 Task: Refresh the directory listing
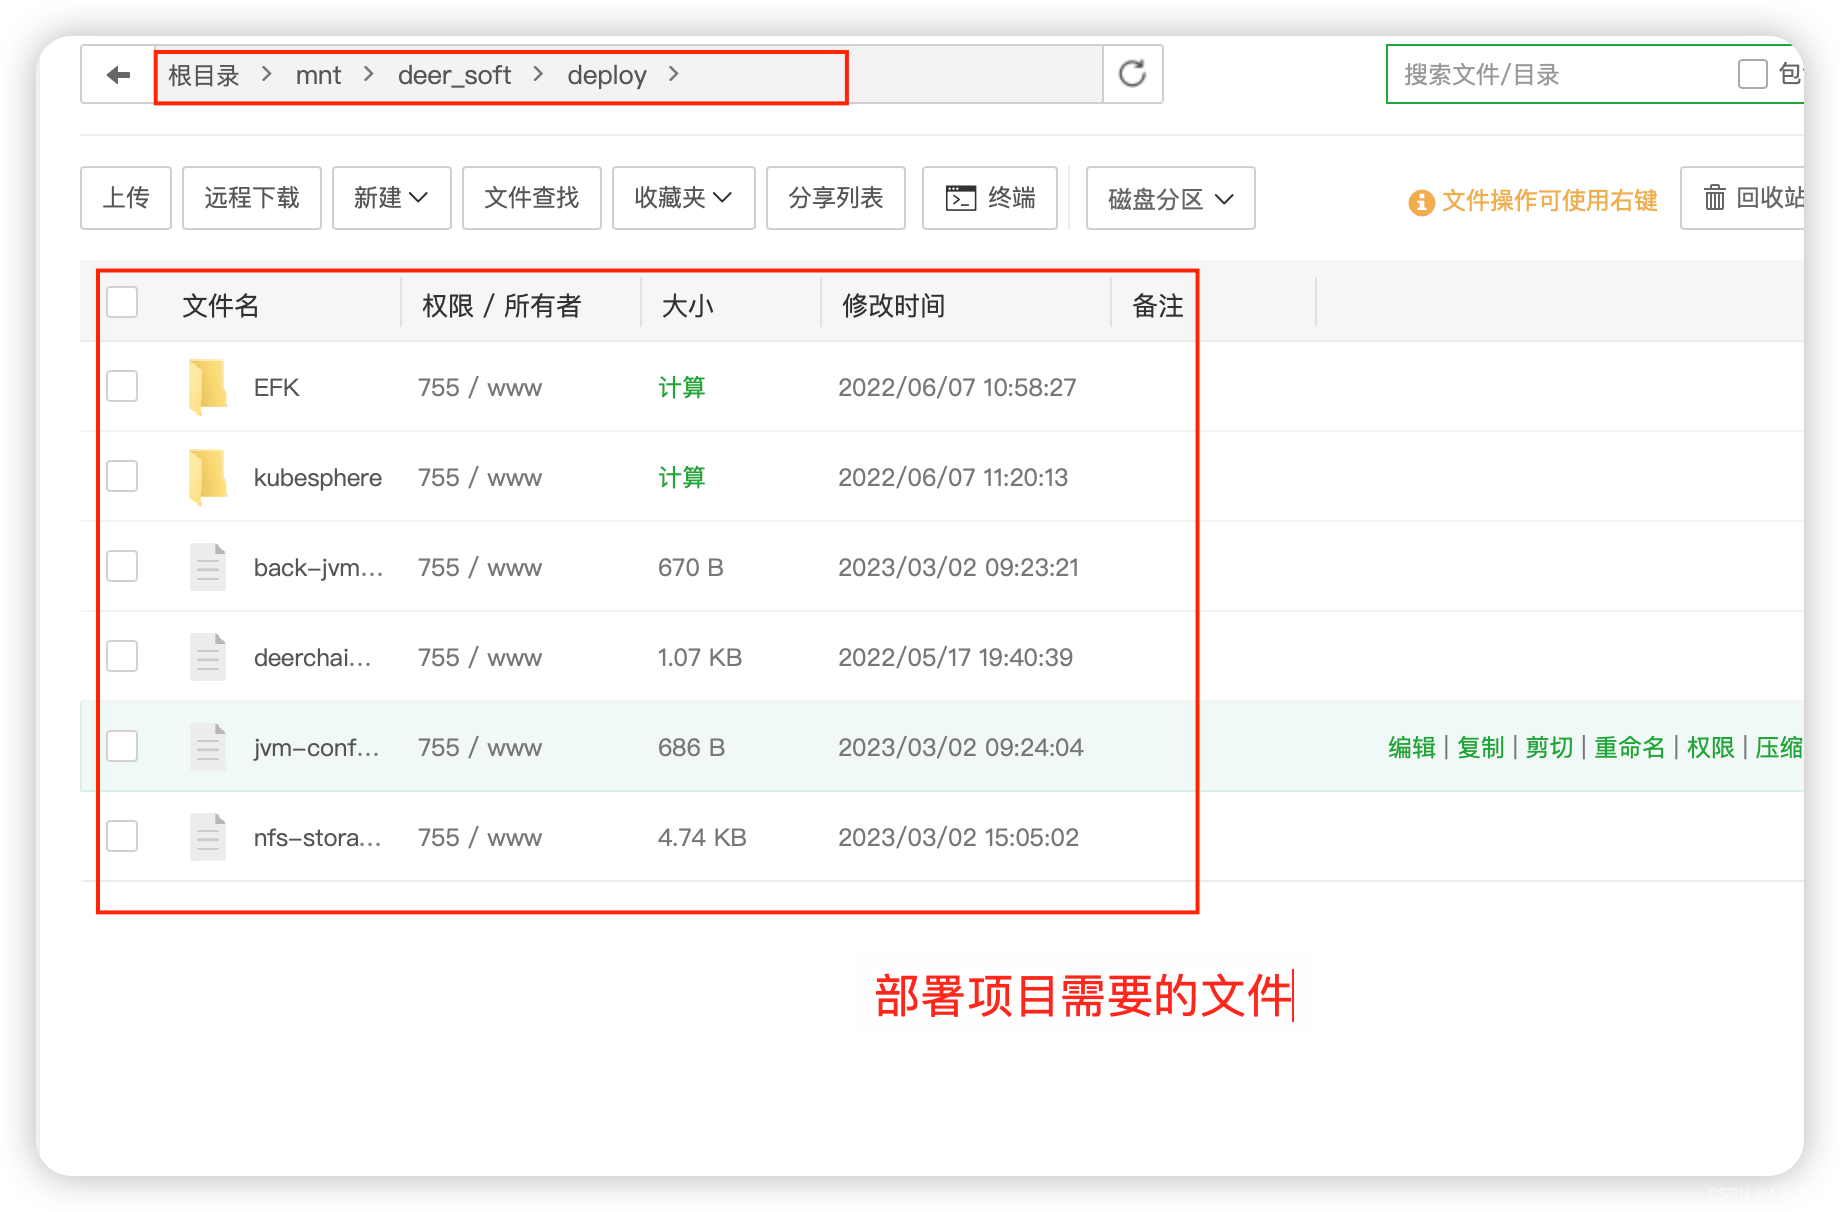(x=1132, y=74)
